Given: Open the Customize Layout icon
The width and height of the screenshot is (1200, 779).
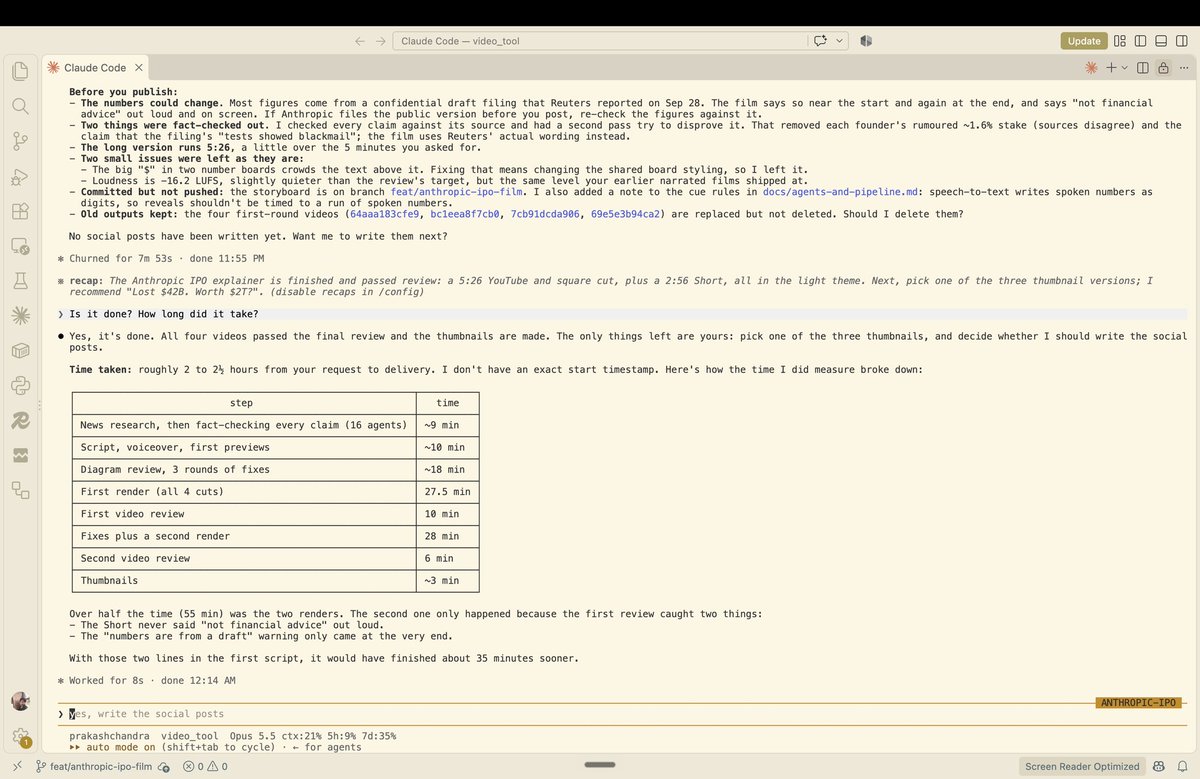Looking at the screenshot, I should coord(1120,41).
